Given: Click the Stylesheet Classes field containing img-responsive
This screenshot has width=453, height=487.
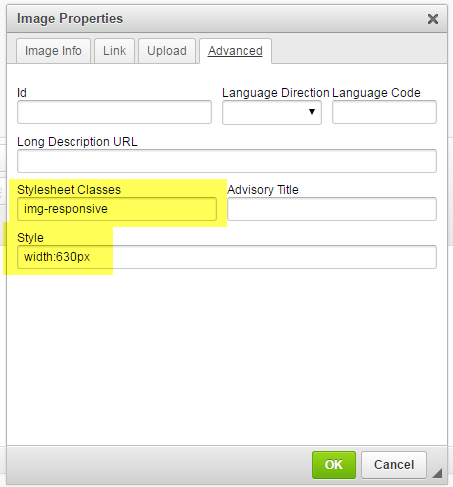Looking at the screenshot, I should 117,209.
